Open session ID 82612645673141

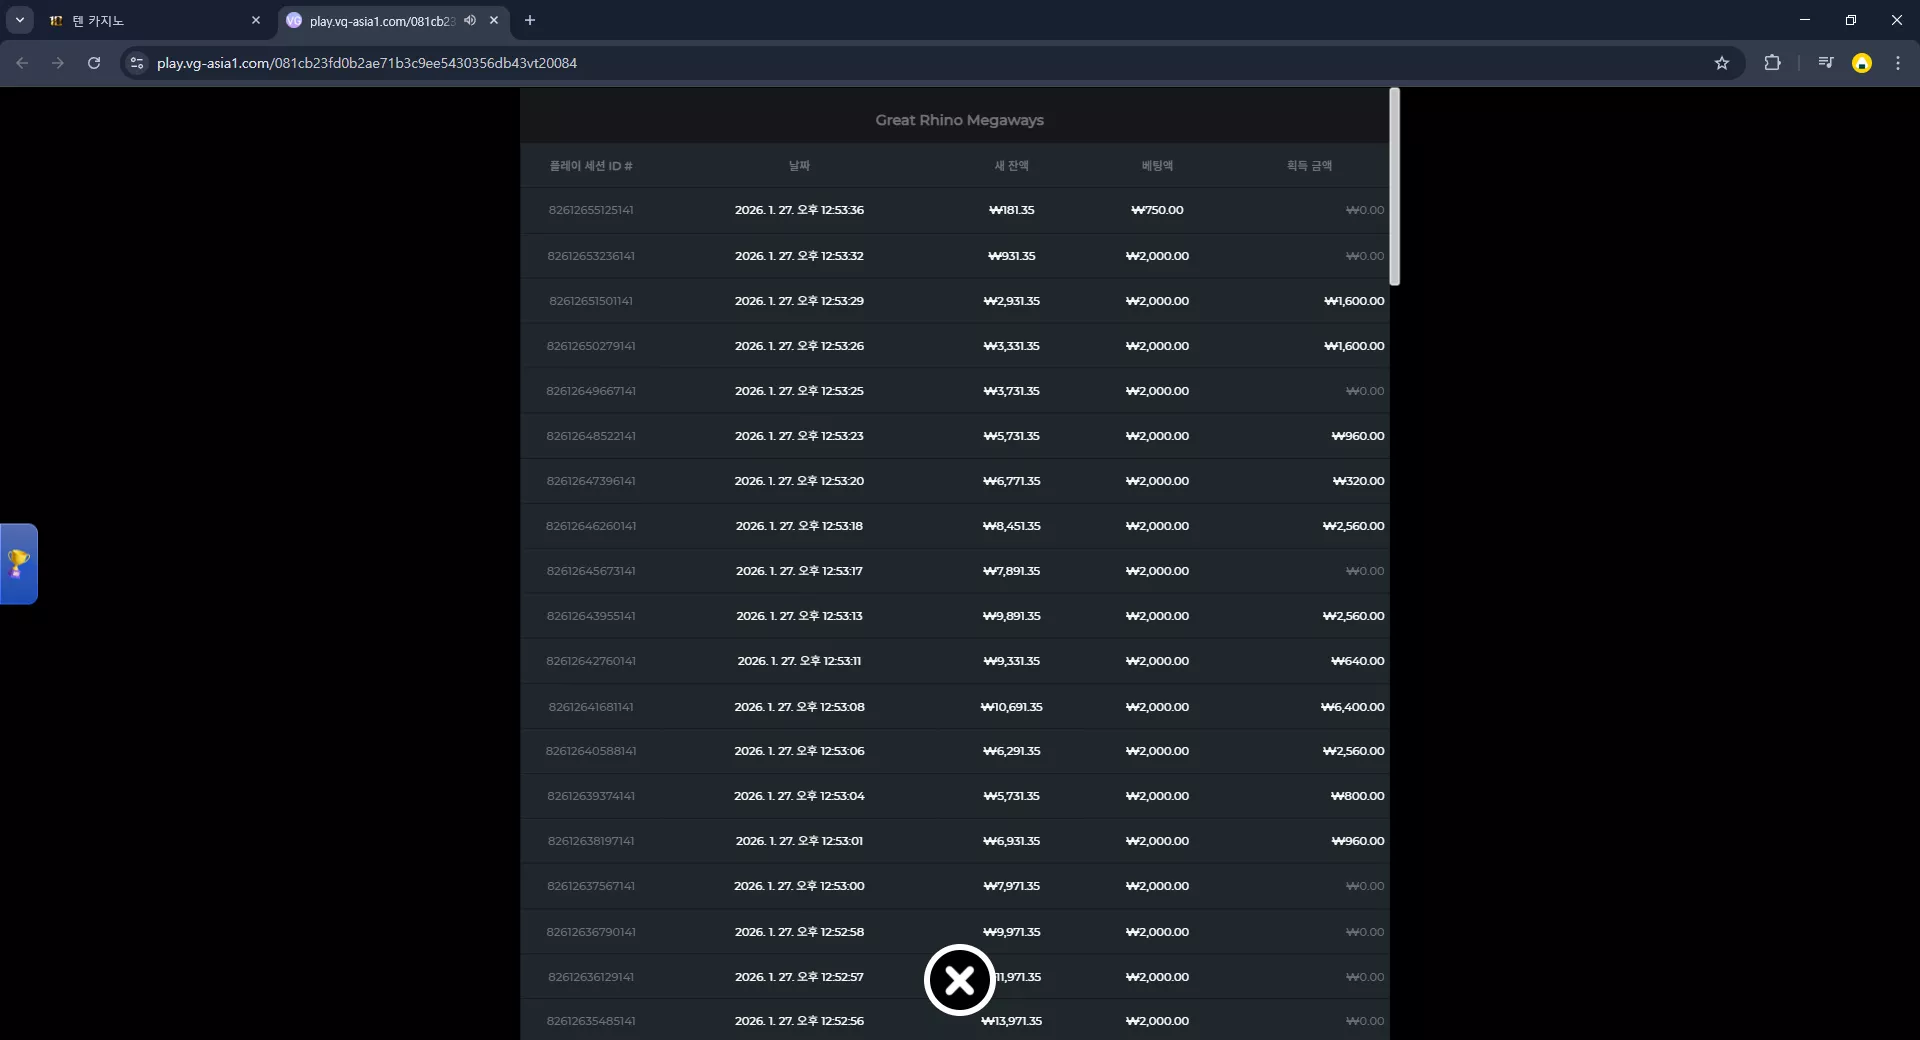click(x=591, y=571)
